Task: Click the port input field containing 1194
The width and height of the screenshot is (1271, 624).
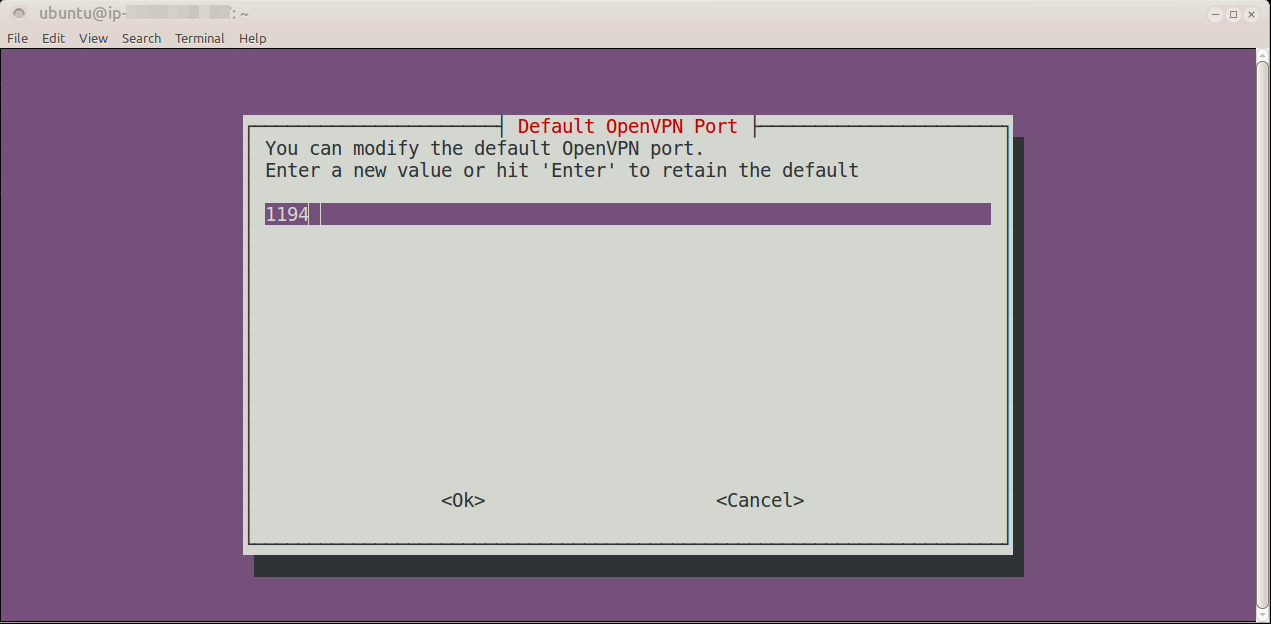Action: (x=628, y=214)
